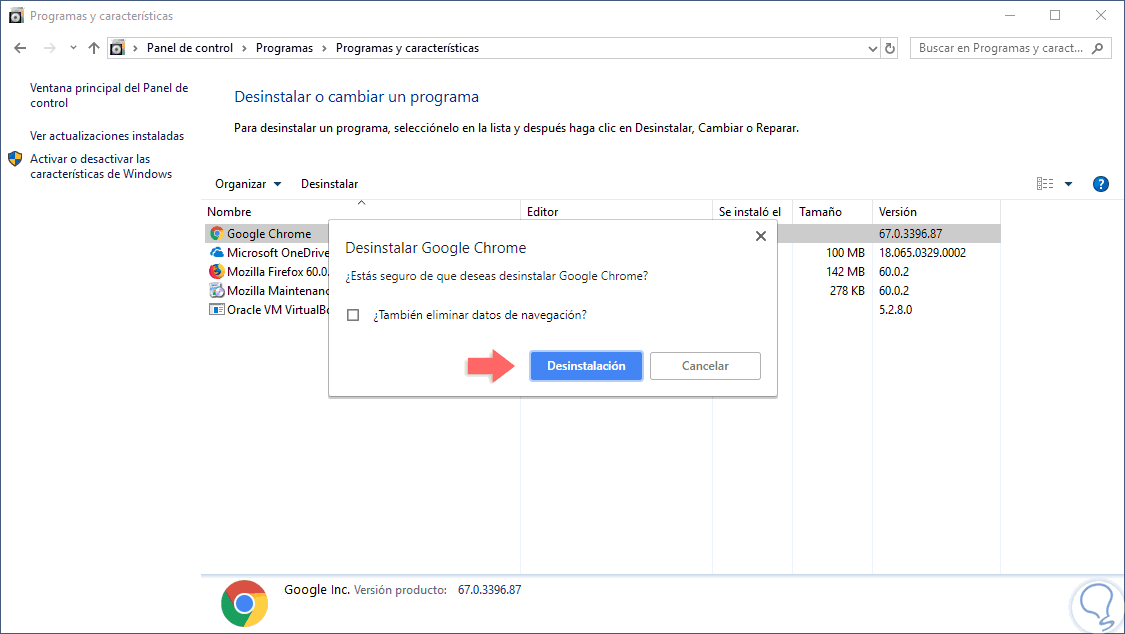1125x634 pixels.
Task: Click the 100 MB size cell
Action: click(x=845, y=252)
